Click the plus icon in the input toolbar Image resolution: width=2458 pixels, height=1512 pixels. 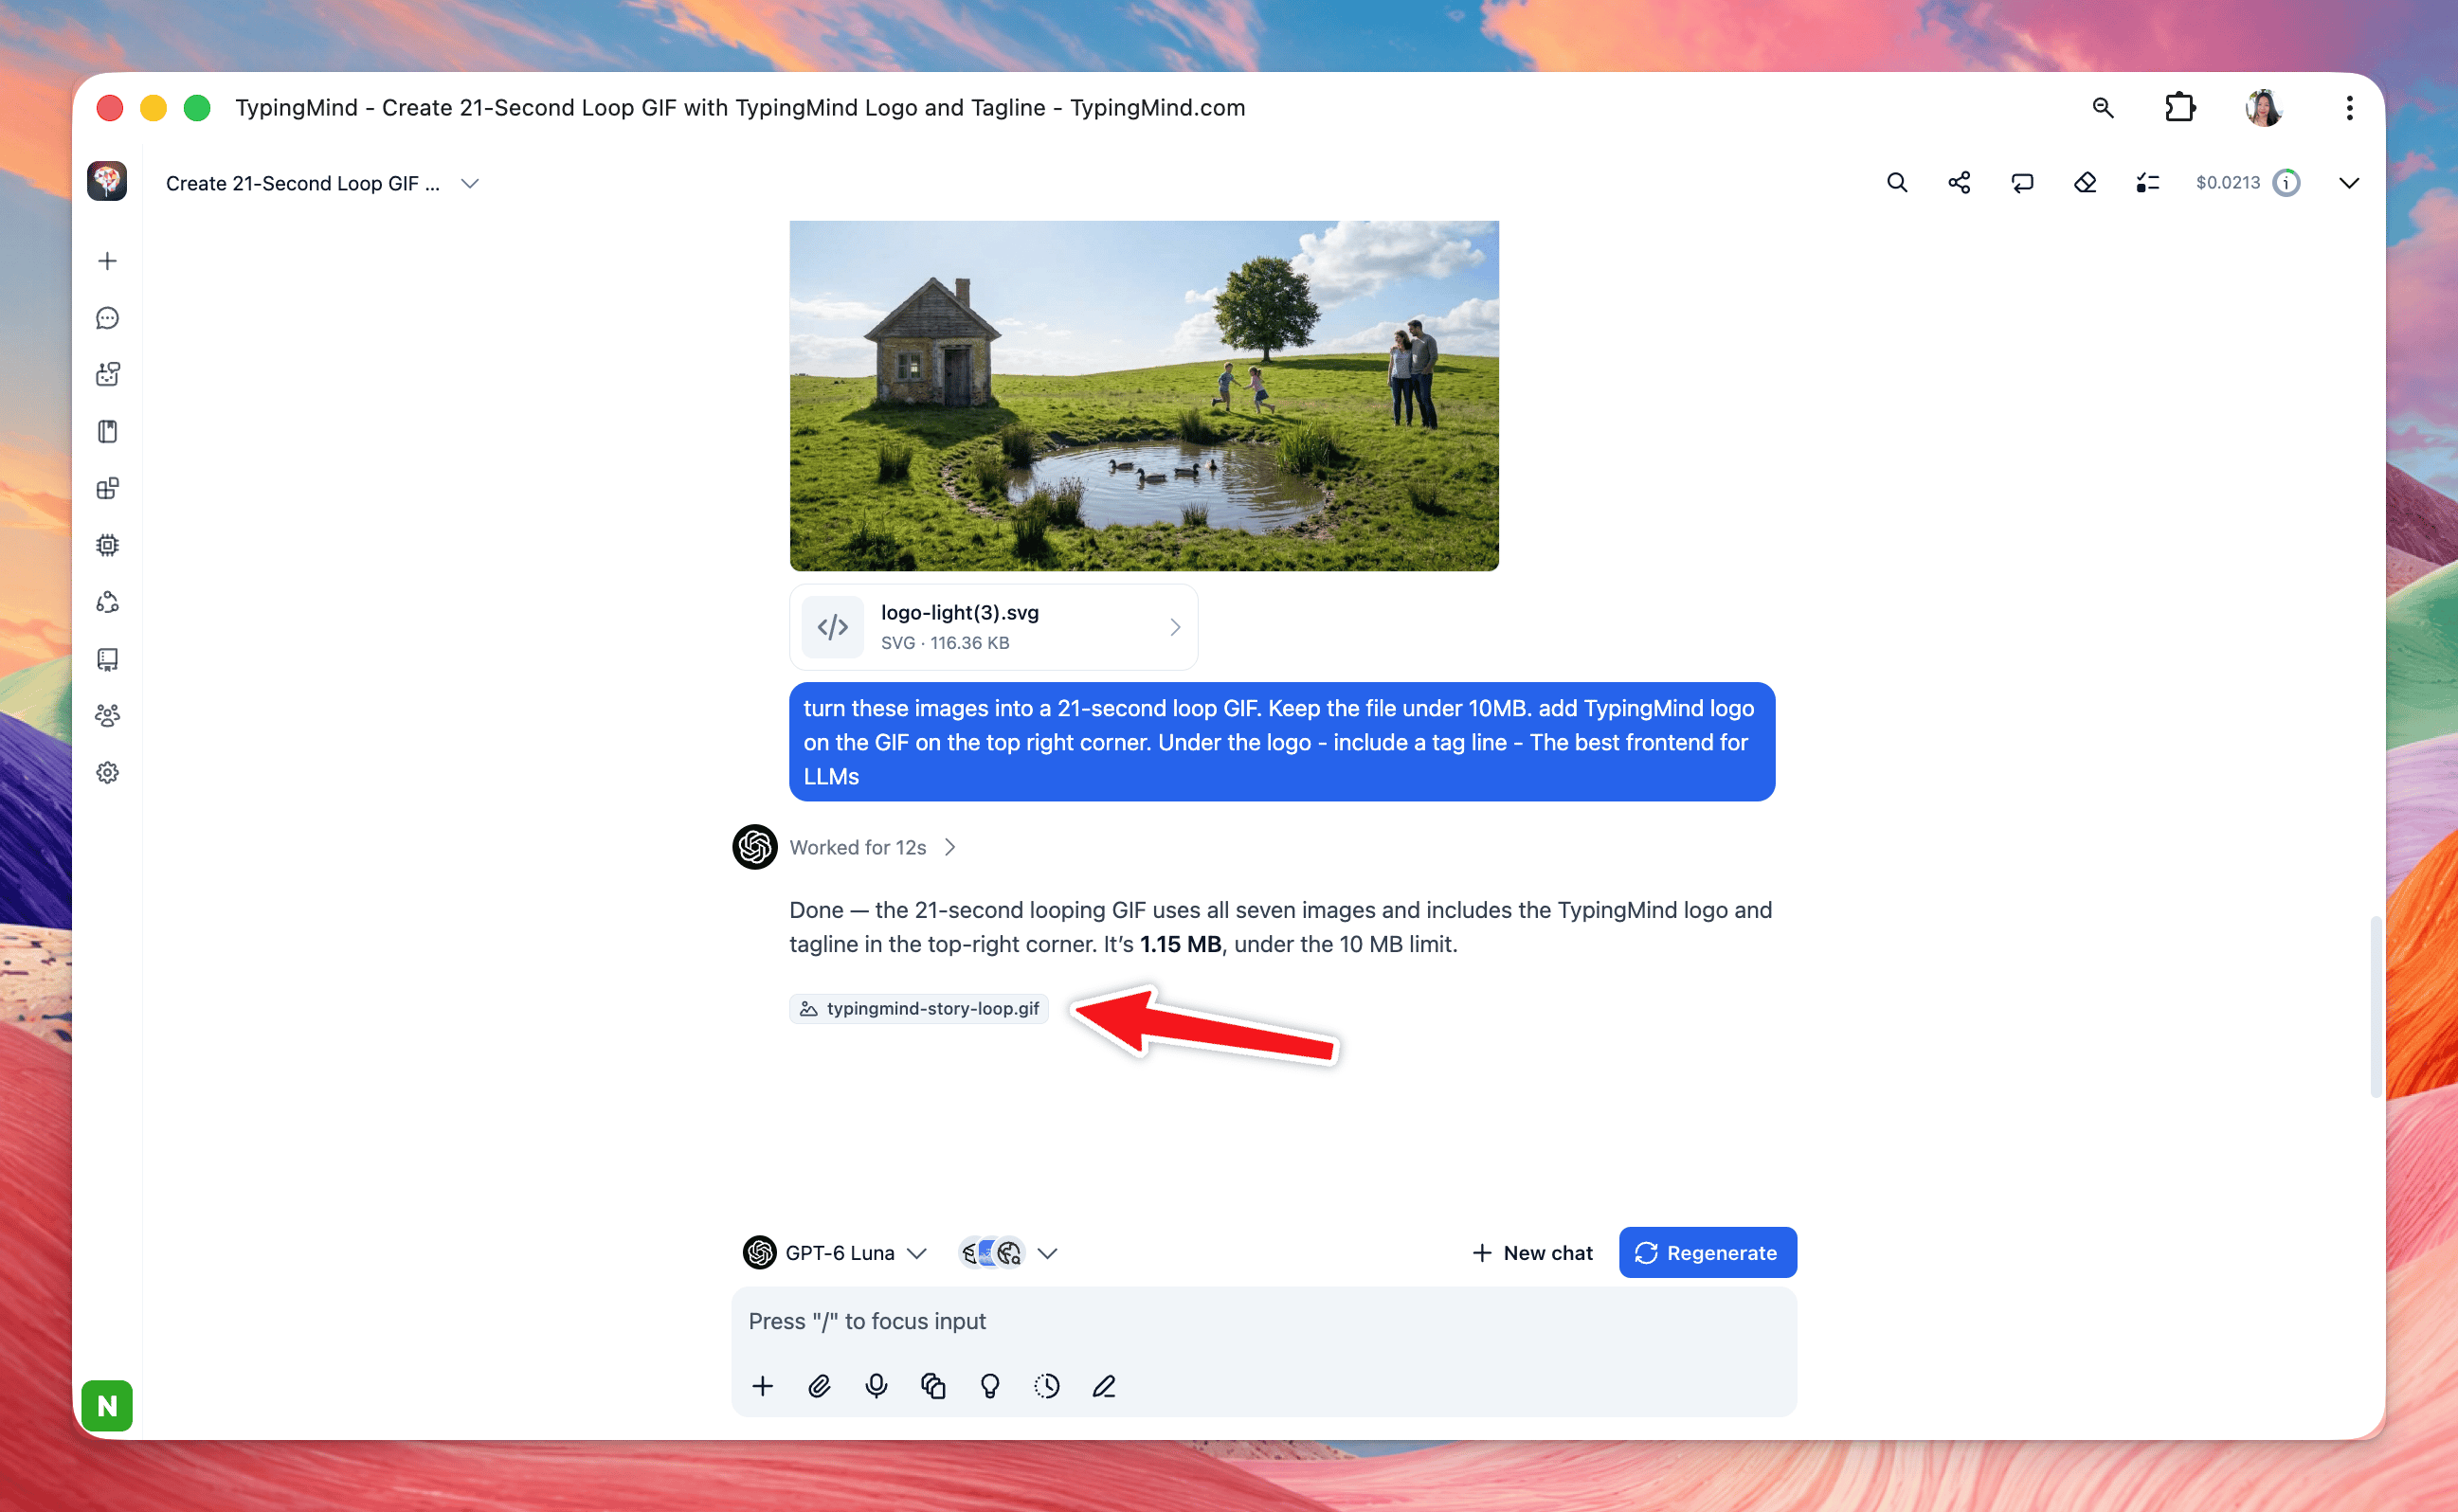click(762, 1386)
